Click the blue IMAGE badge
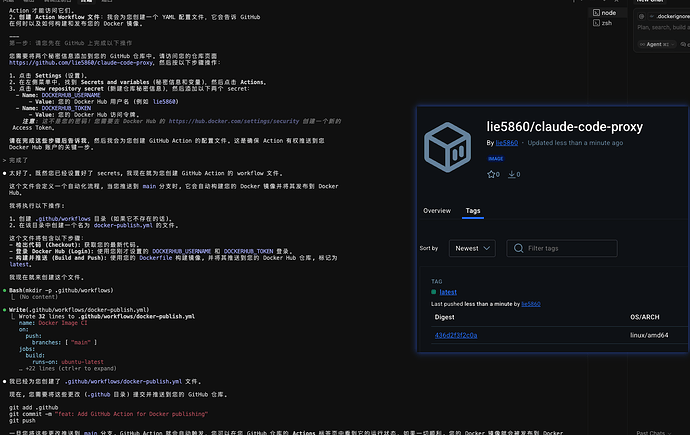Screen dimensions: 690x435 pos(495,159)
